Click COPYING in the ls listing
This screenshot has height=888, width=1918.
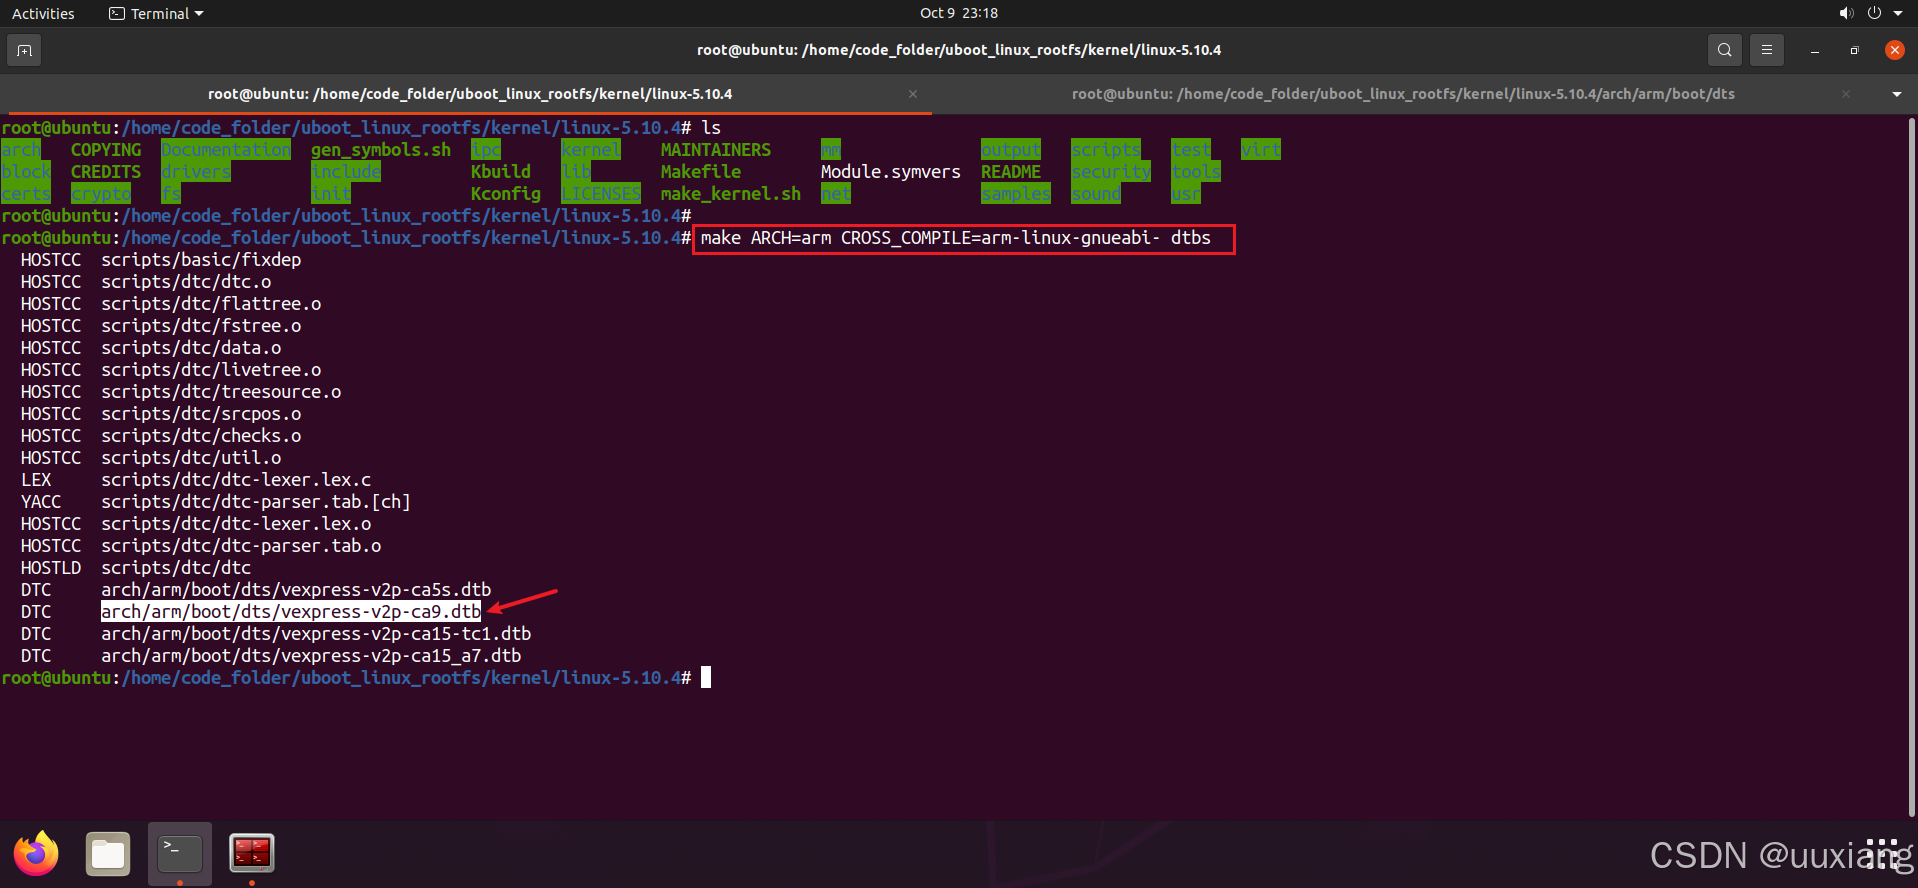coord(106,150)
